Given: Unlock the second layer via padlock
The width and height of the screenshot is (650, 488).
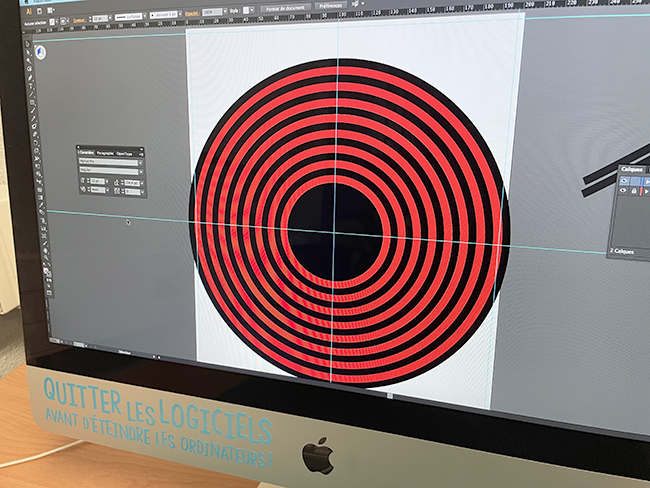Looking at the screenshot, I should [634, 191].
